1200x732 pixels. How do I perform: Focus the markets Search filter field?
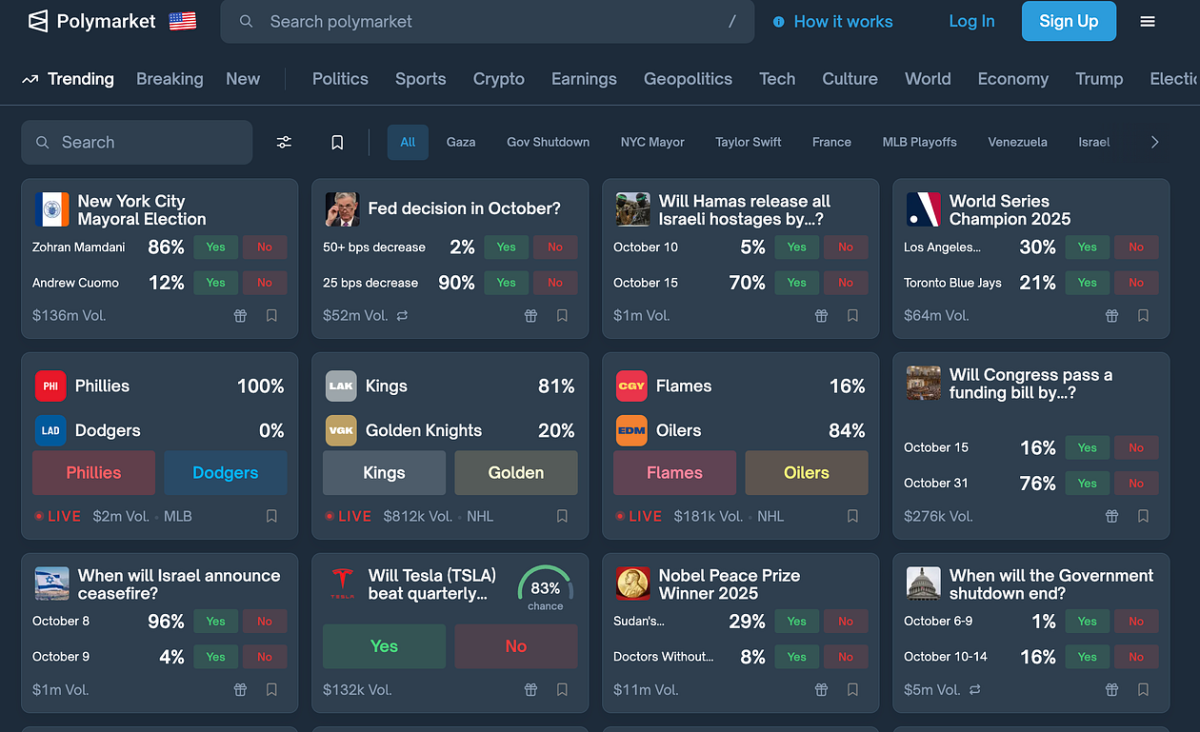[136, 142]
